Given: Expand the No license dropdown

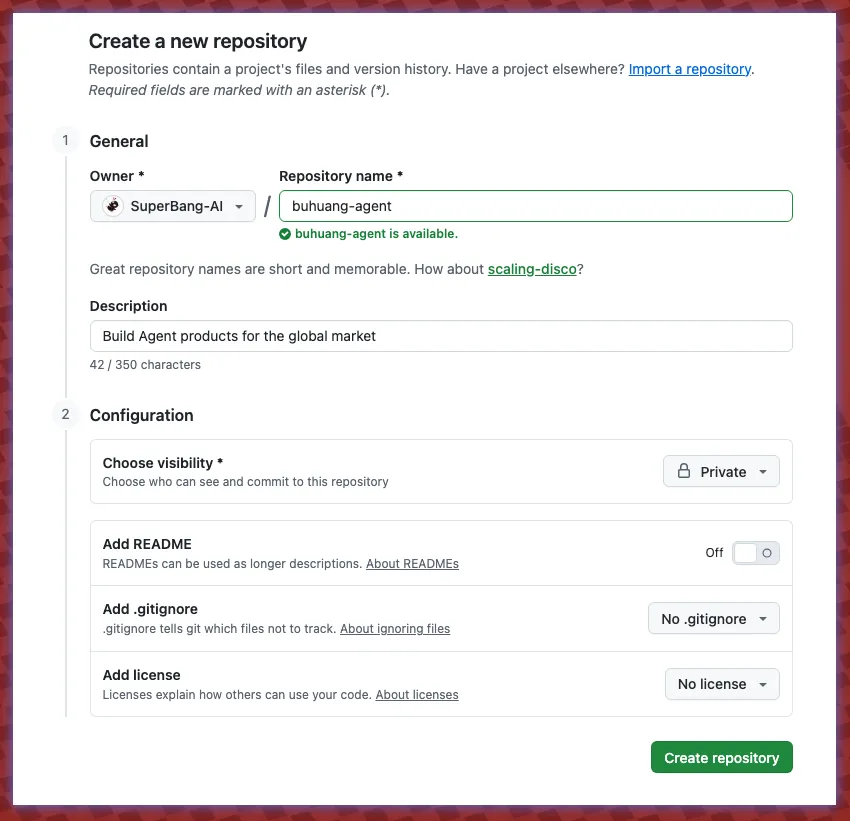Looking at the screenshot, I should (x=721, y=684).
